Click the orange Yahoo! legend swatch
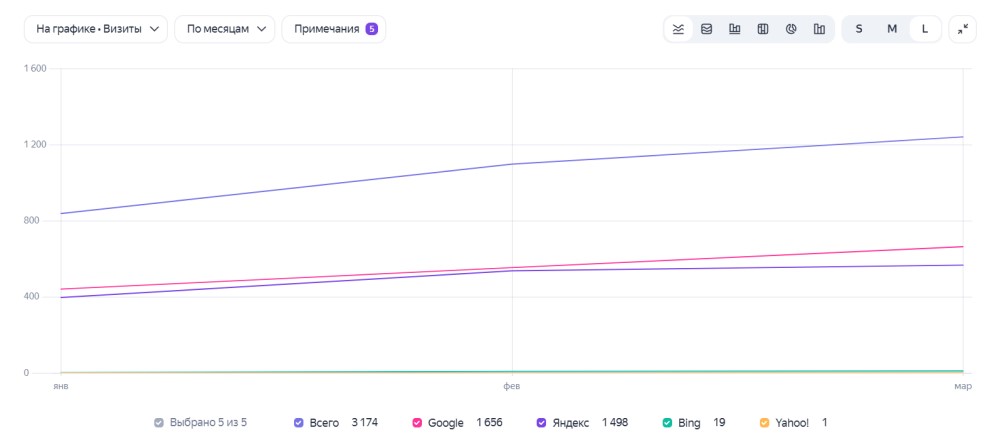The height and width of the screenshot is (445, 1000). pyautogui.click(x=764, y=422)
